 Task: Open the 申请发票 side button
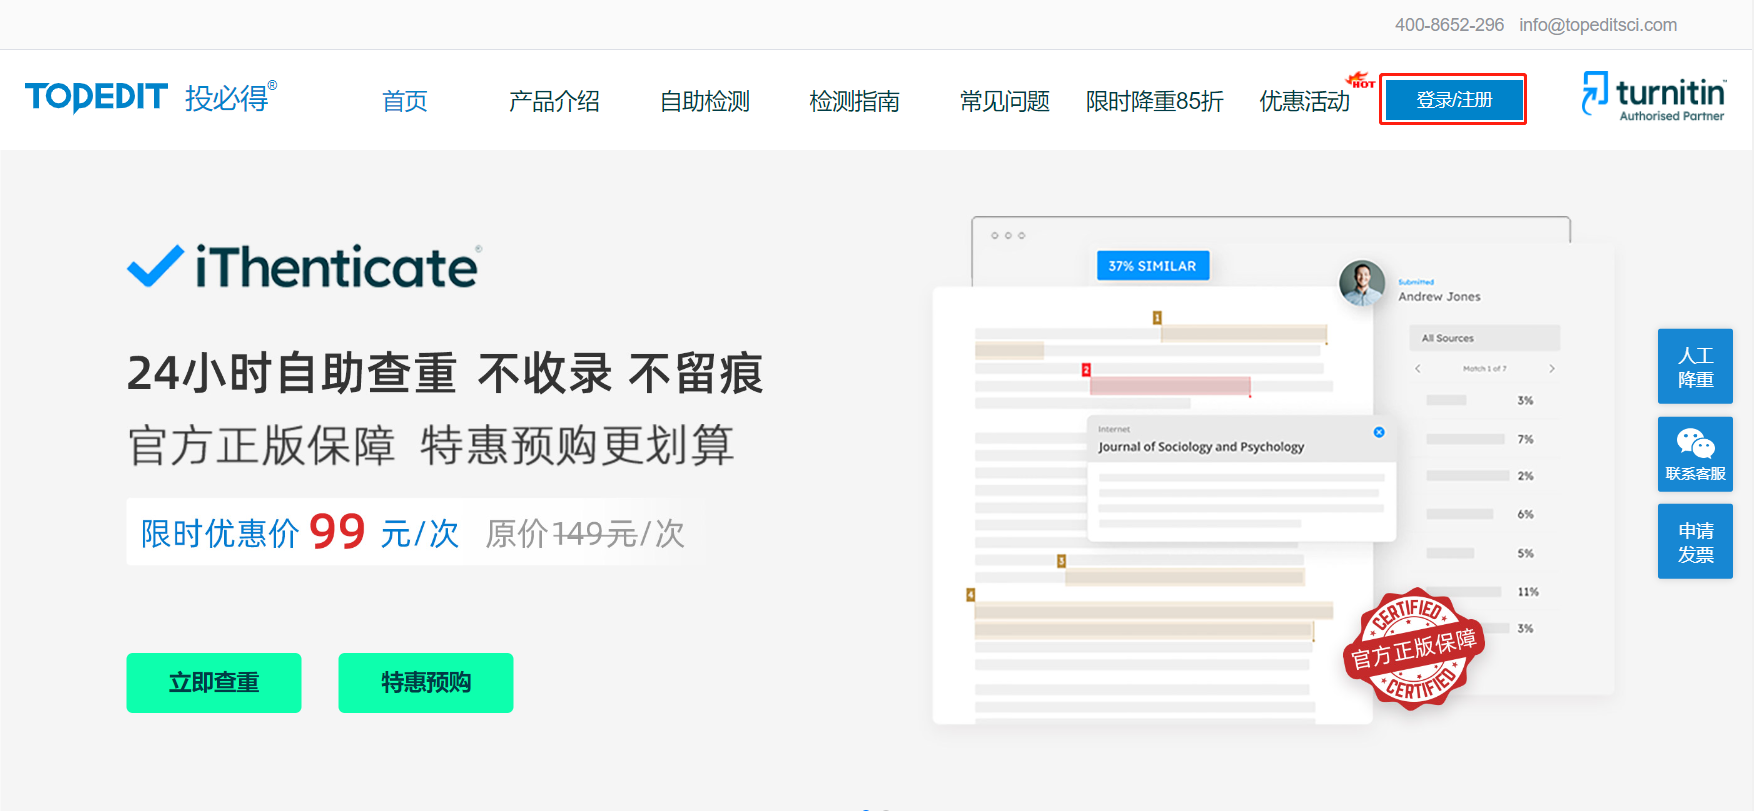tap(1695, 542)
